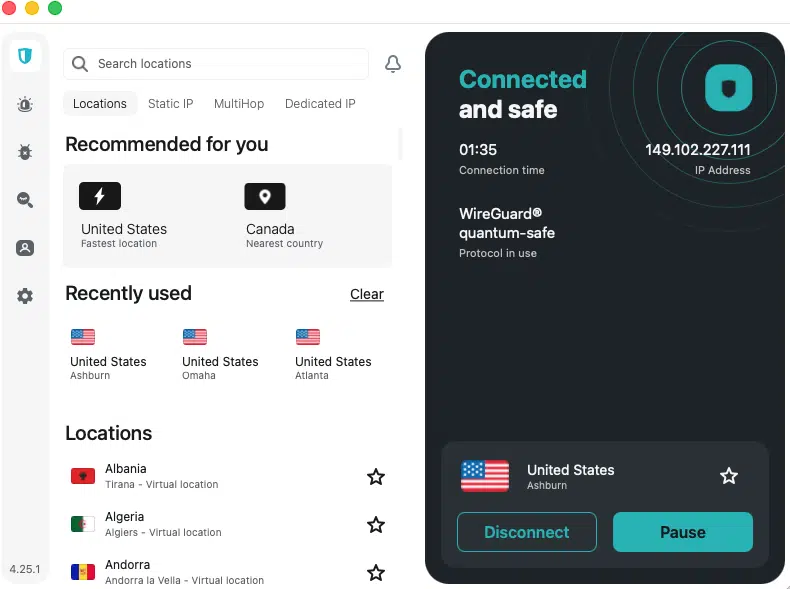Viewport: 790px width, 589px height.
Task: Open Settings gear in sidebar
Action: pyautogui.click(x=25, y=296)
